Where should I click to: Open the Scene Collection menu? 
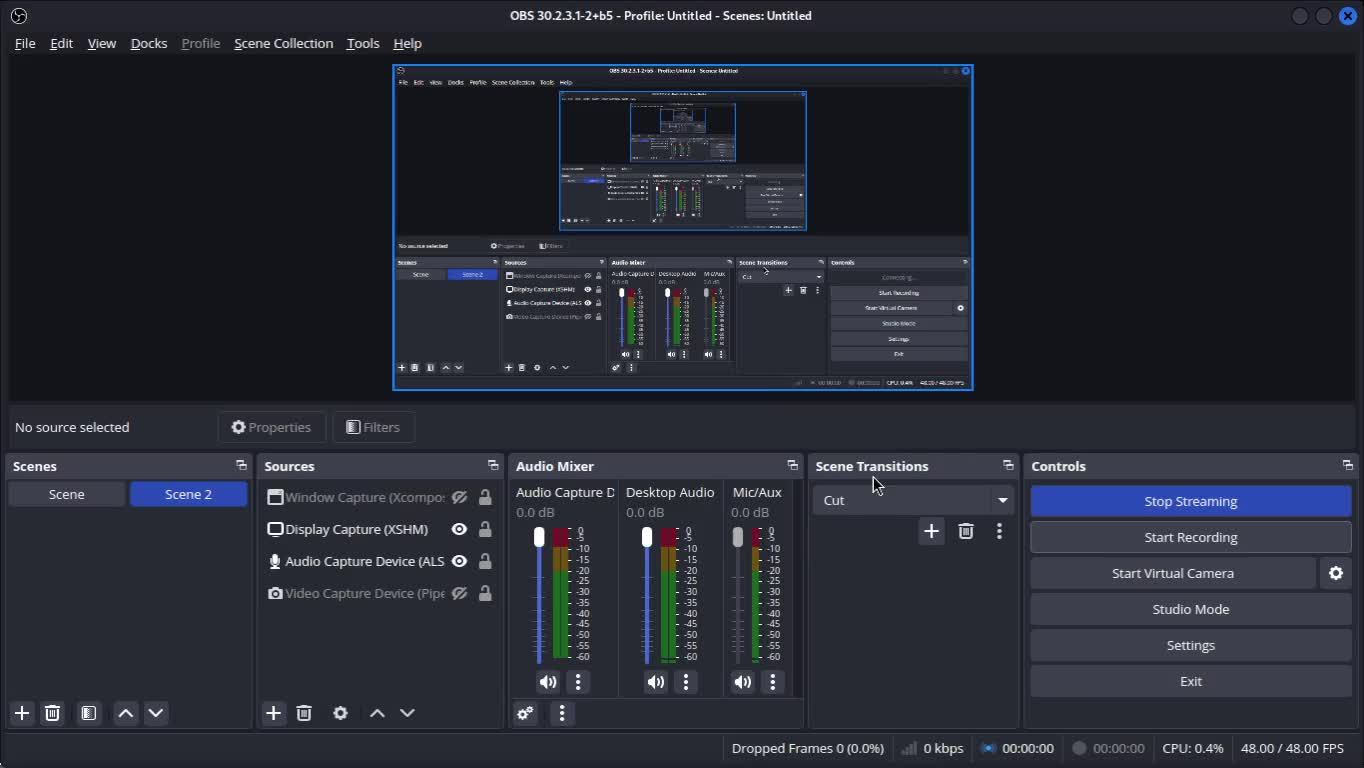(x=283, y=43)
